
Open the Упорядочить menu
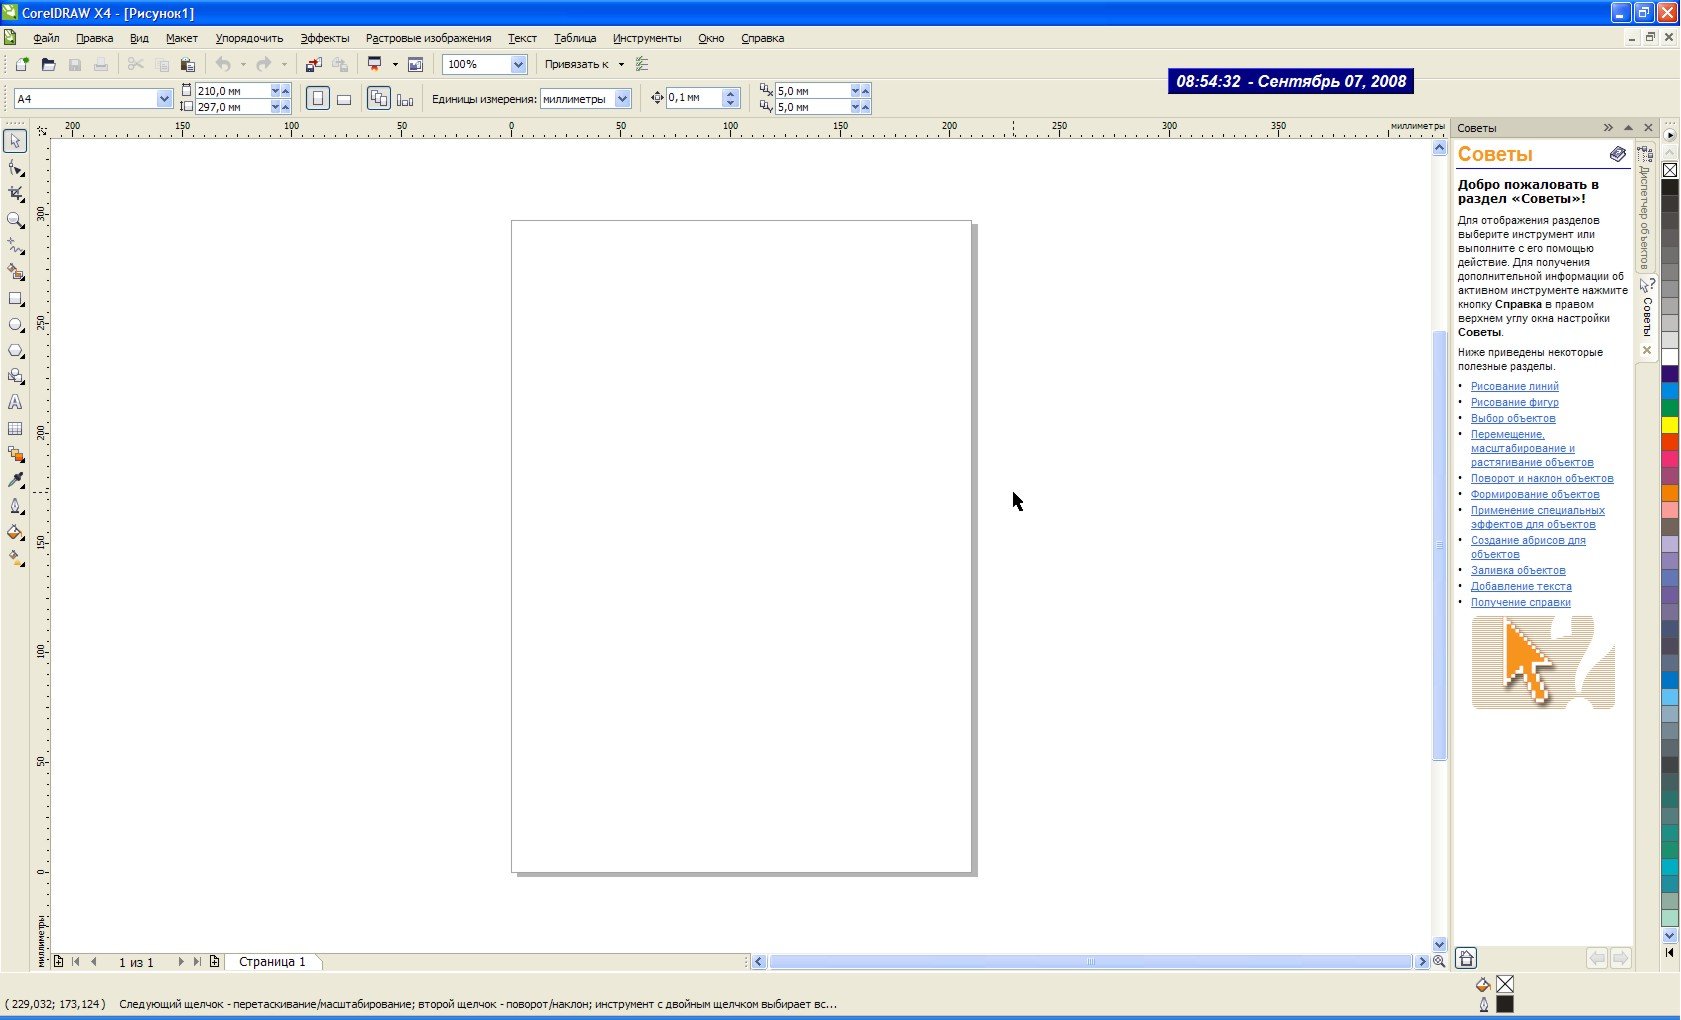(x=249, y=38)
